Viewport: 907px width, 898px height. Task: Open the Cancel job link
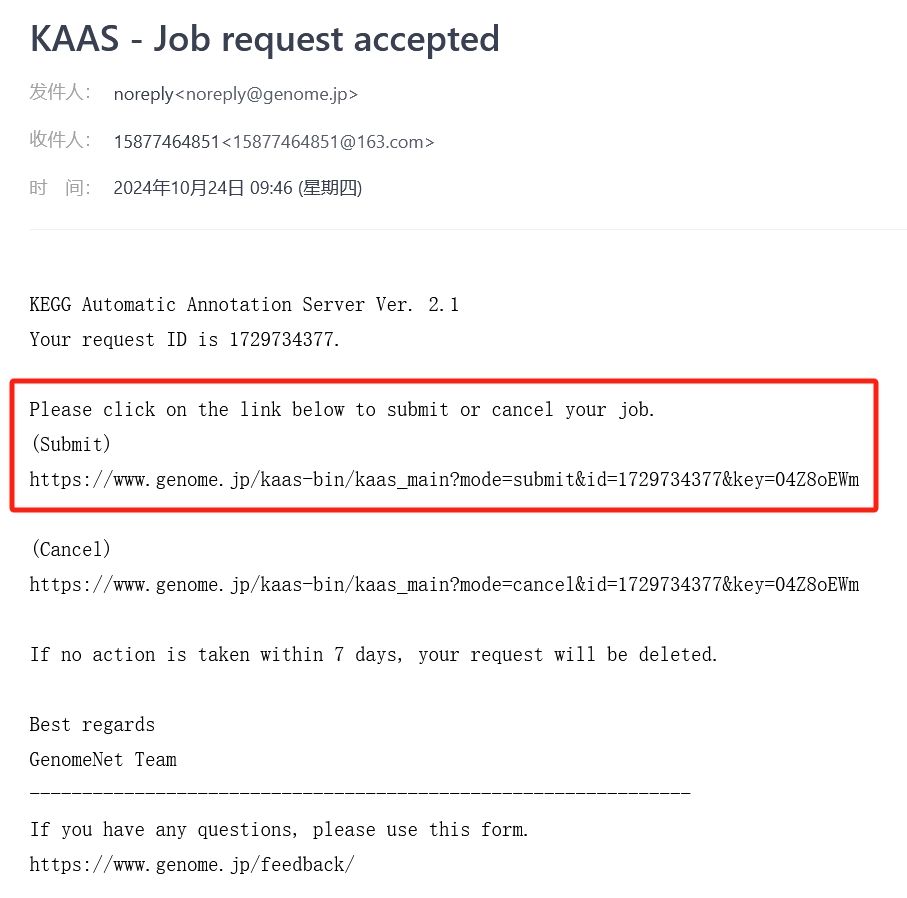click(444, 584)
